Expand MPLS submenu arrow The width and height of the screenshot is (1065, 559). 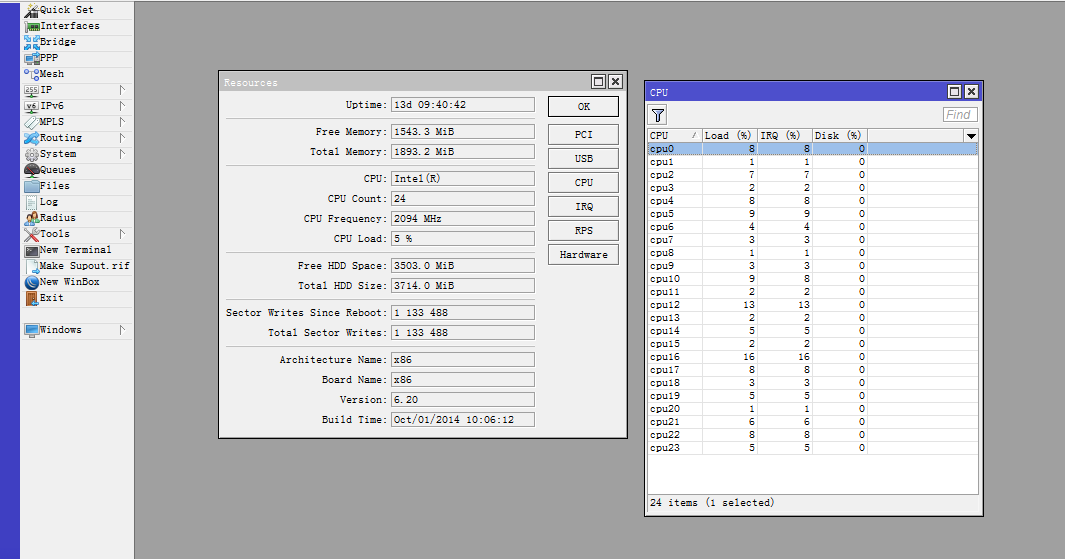click(x=122, y=122)
